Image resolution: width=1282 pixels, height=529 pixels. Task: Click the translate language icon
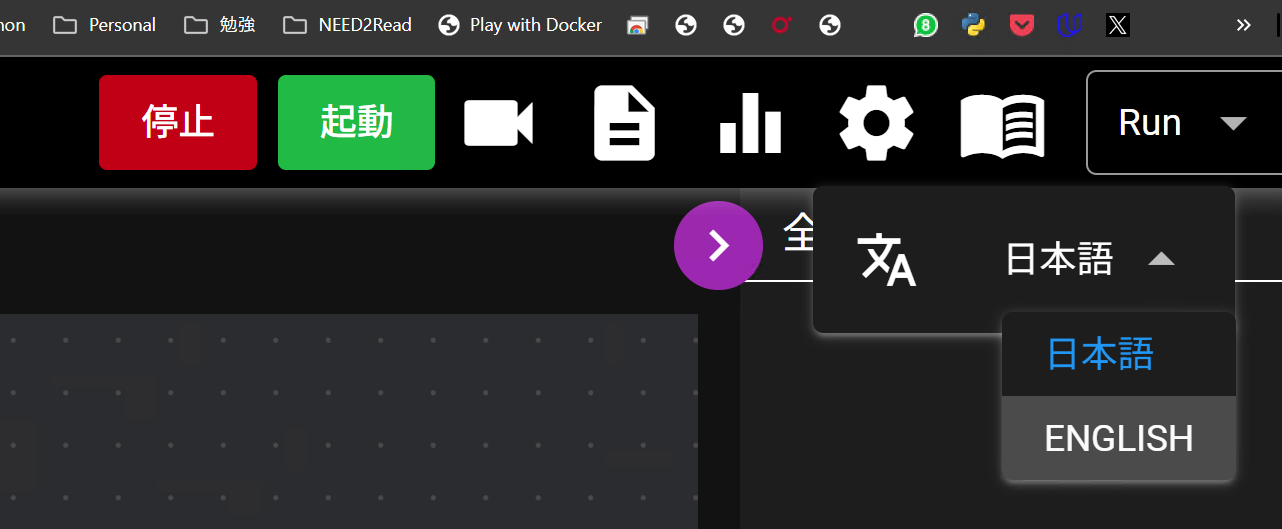[x=887, y=260]
